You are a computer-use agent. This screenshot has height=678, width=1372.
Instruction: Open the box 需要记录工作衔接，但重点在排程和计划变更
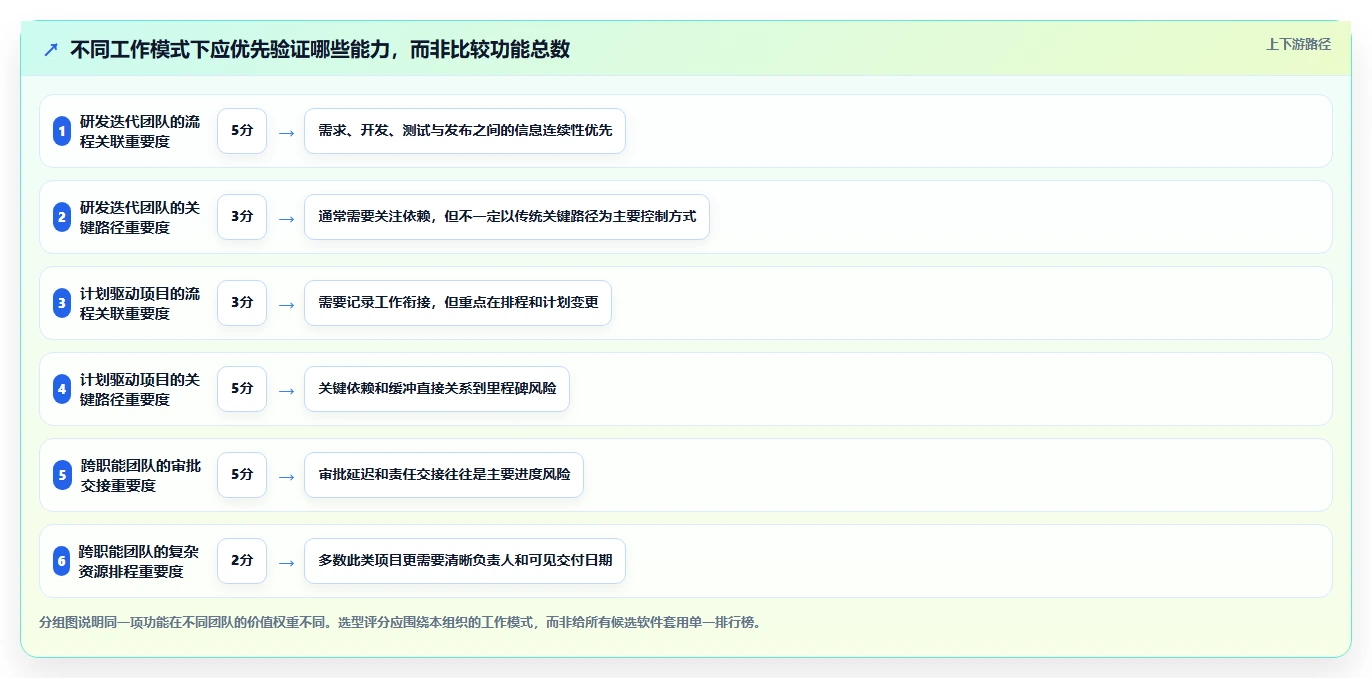pyautogui.click(x=458, y=303)
